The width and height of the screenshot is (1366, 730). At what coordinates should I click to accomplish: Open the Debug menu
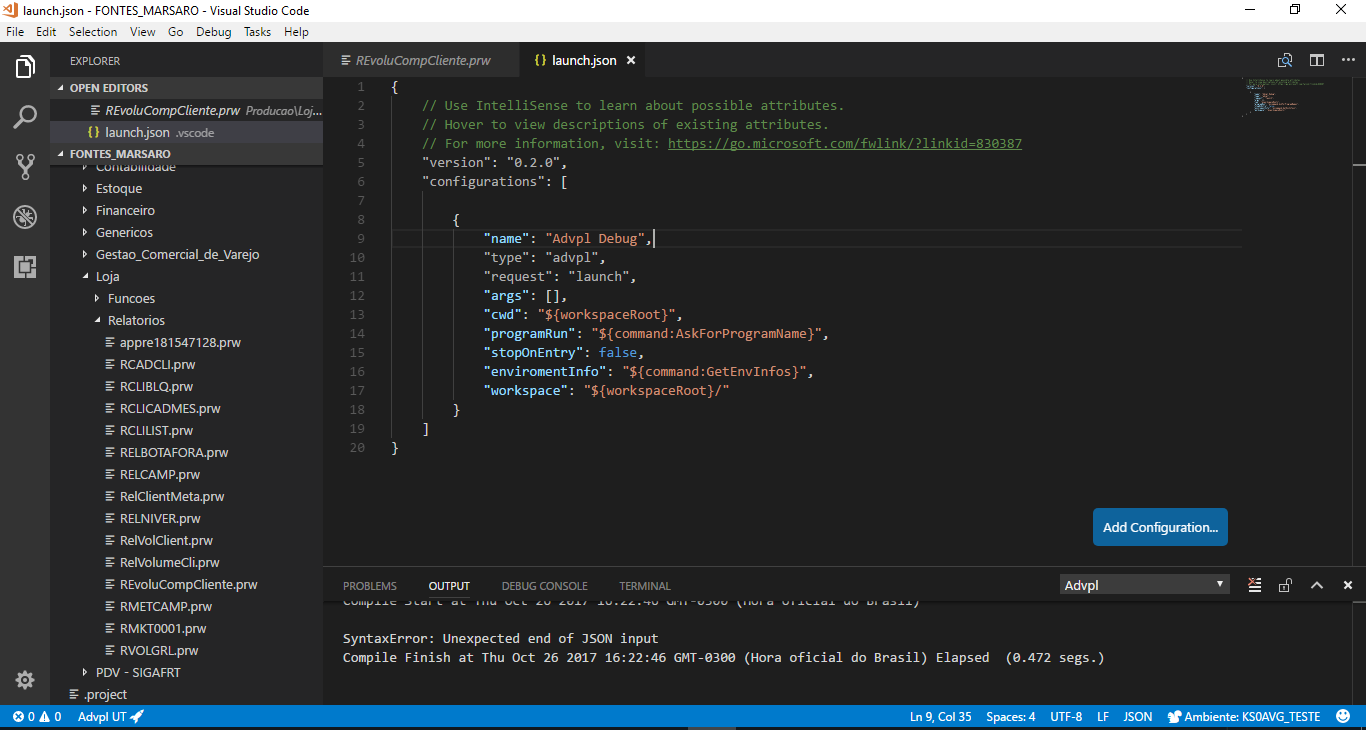[x=213, y=32]
